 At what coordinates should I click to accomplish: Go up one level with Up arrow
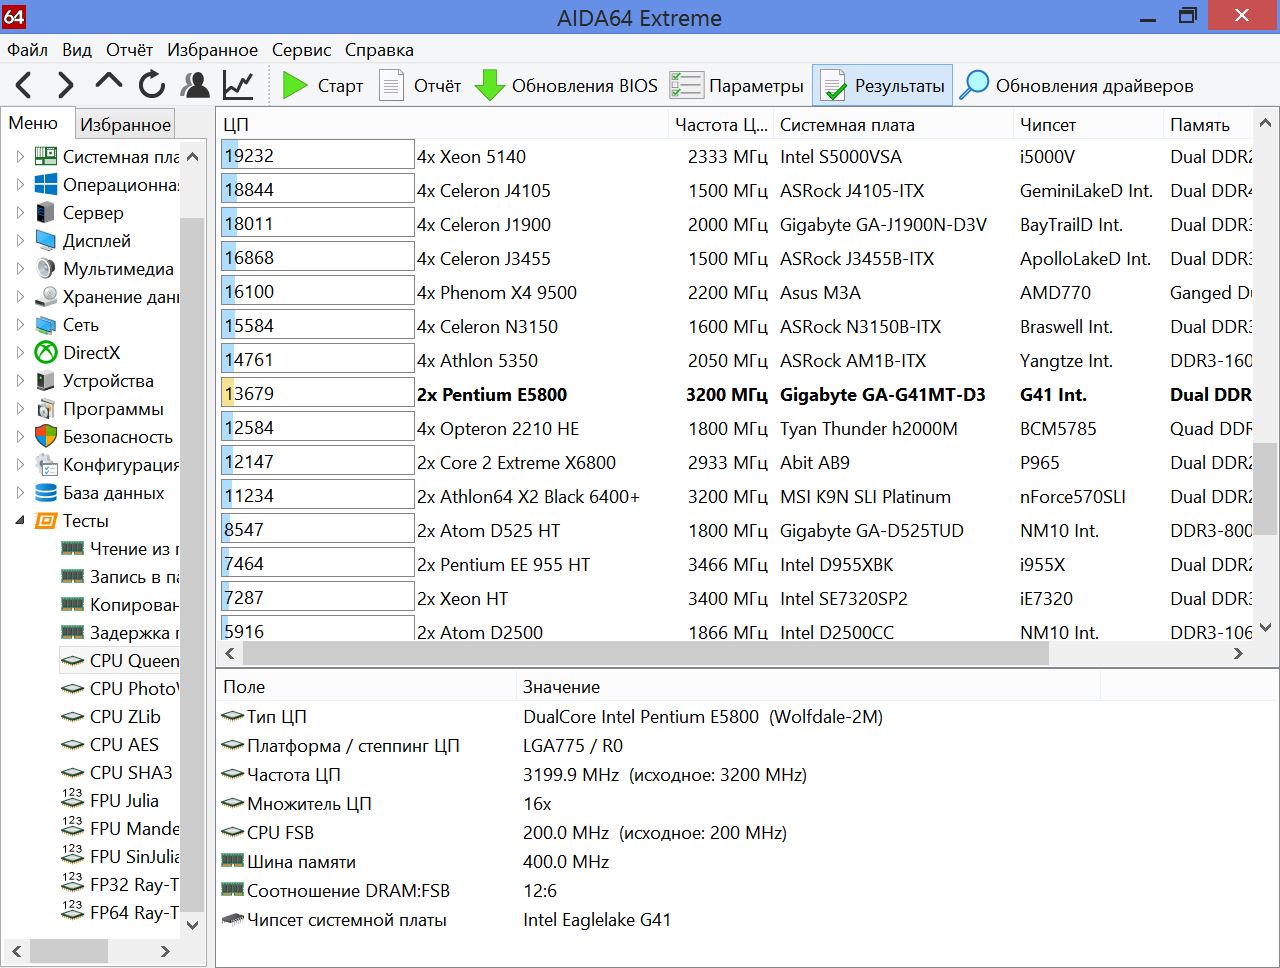pos(108,83)
